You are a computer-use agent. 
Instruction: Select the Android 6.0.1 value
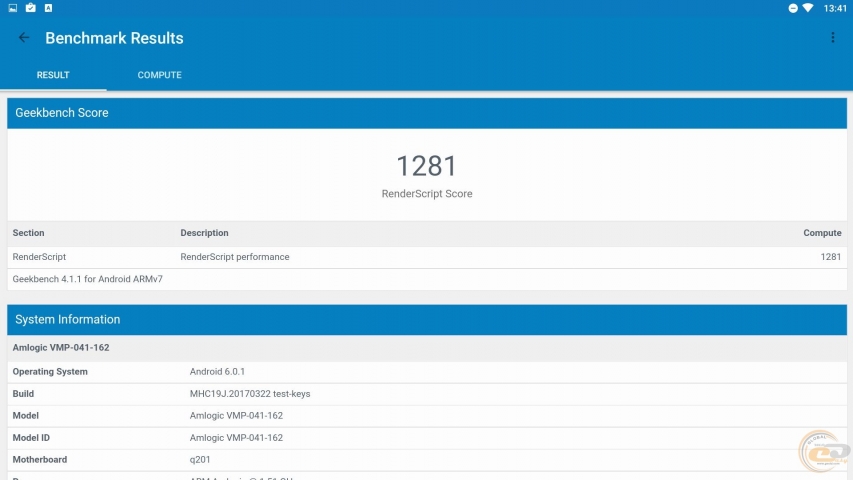point(217,372)
